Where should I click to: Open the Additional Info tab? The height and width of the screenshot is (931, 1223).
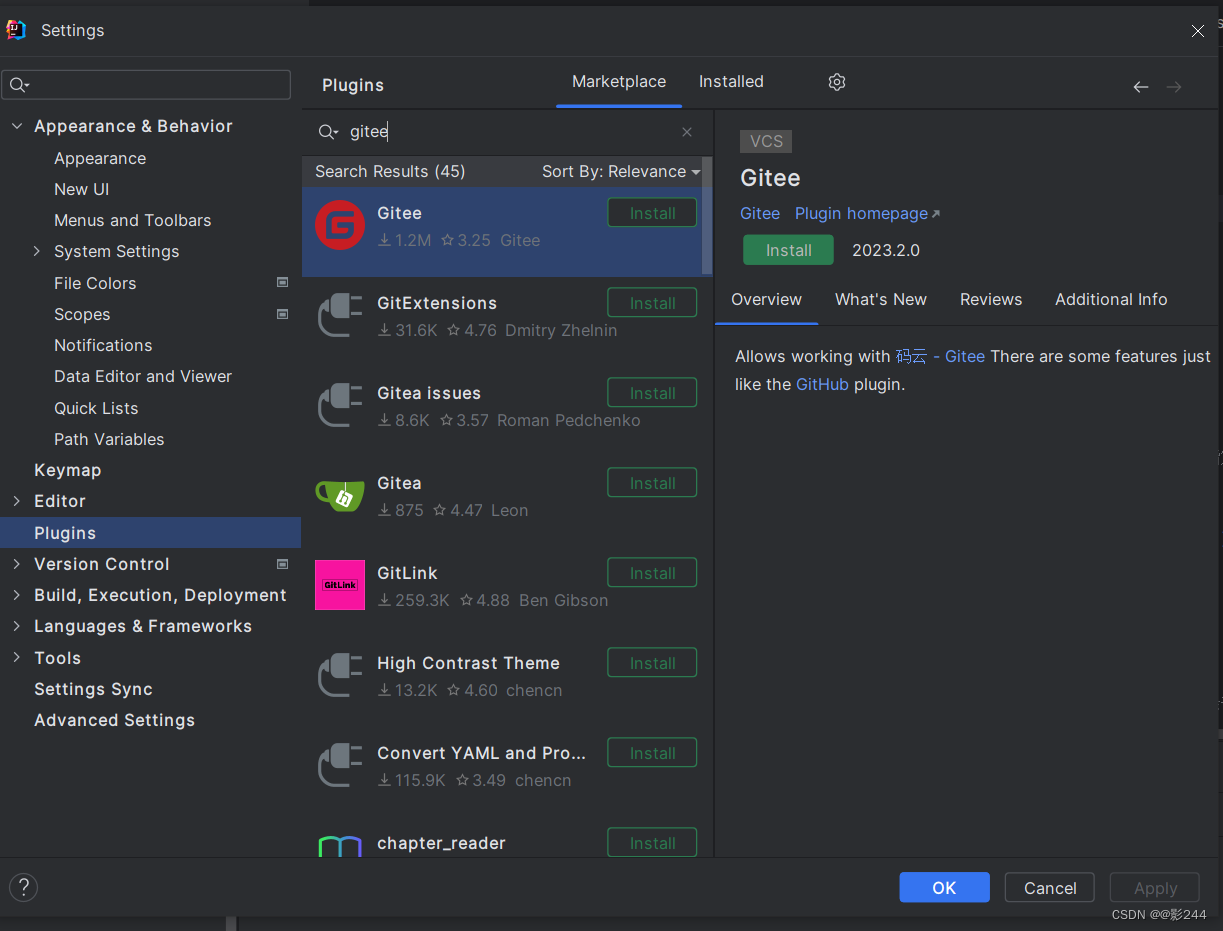[1111, 300]
